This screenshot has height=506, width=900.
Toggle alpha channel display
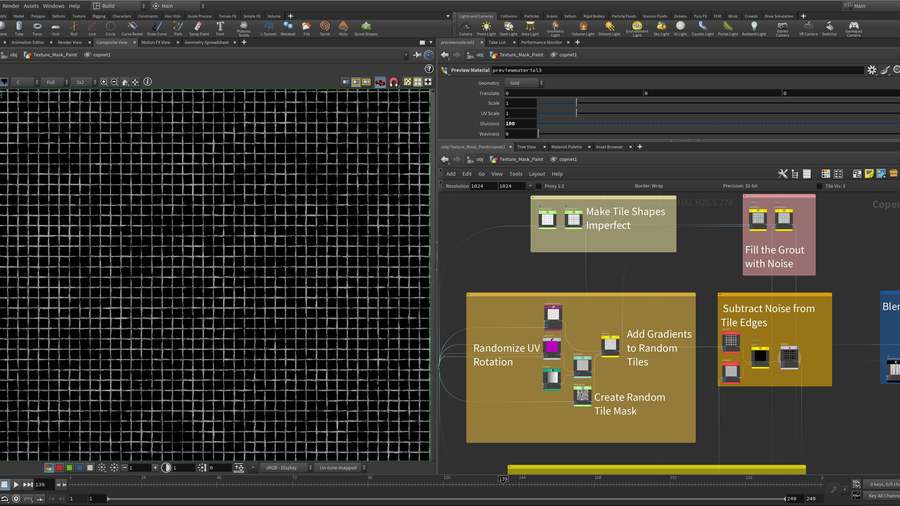[90, 468]
